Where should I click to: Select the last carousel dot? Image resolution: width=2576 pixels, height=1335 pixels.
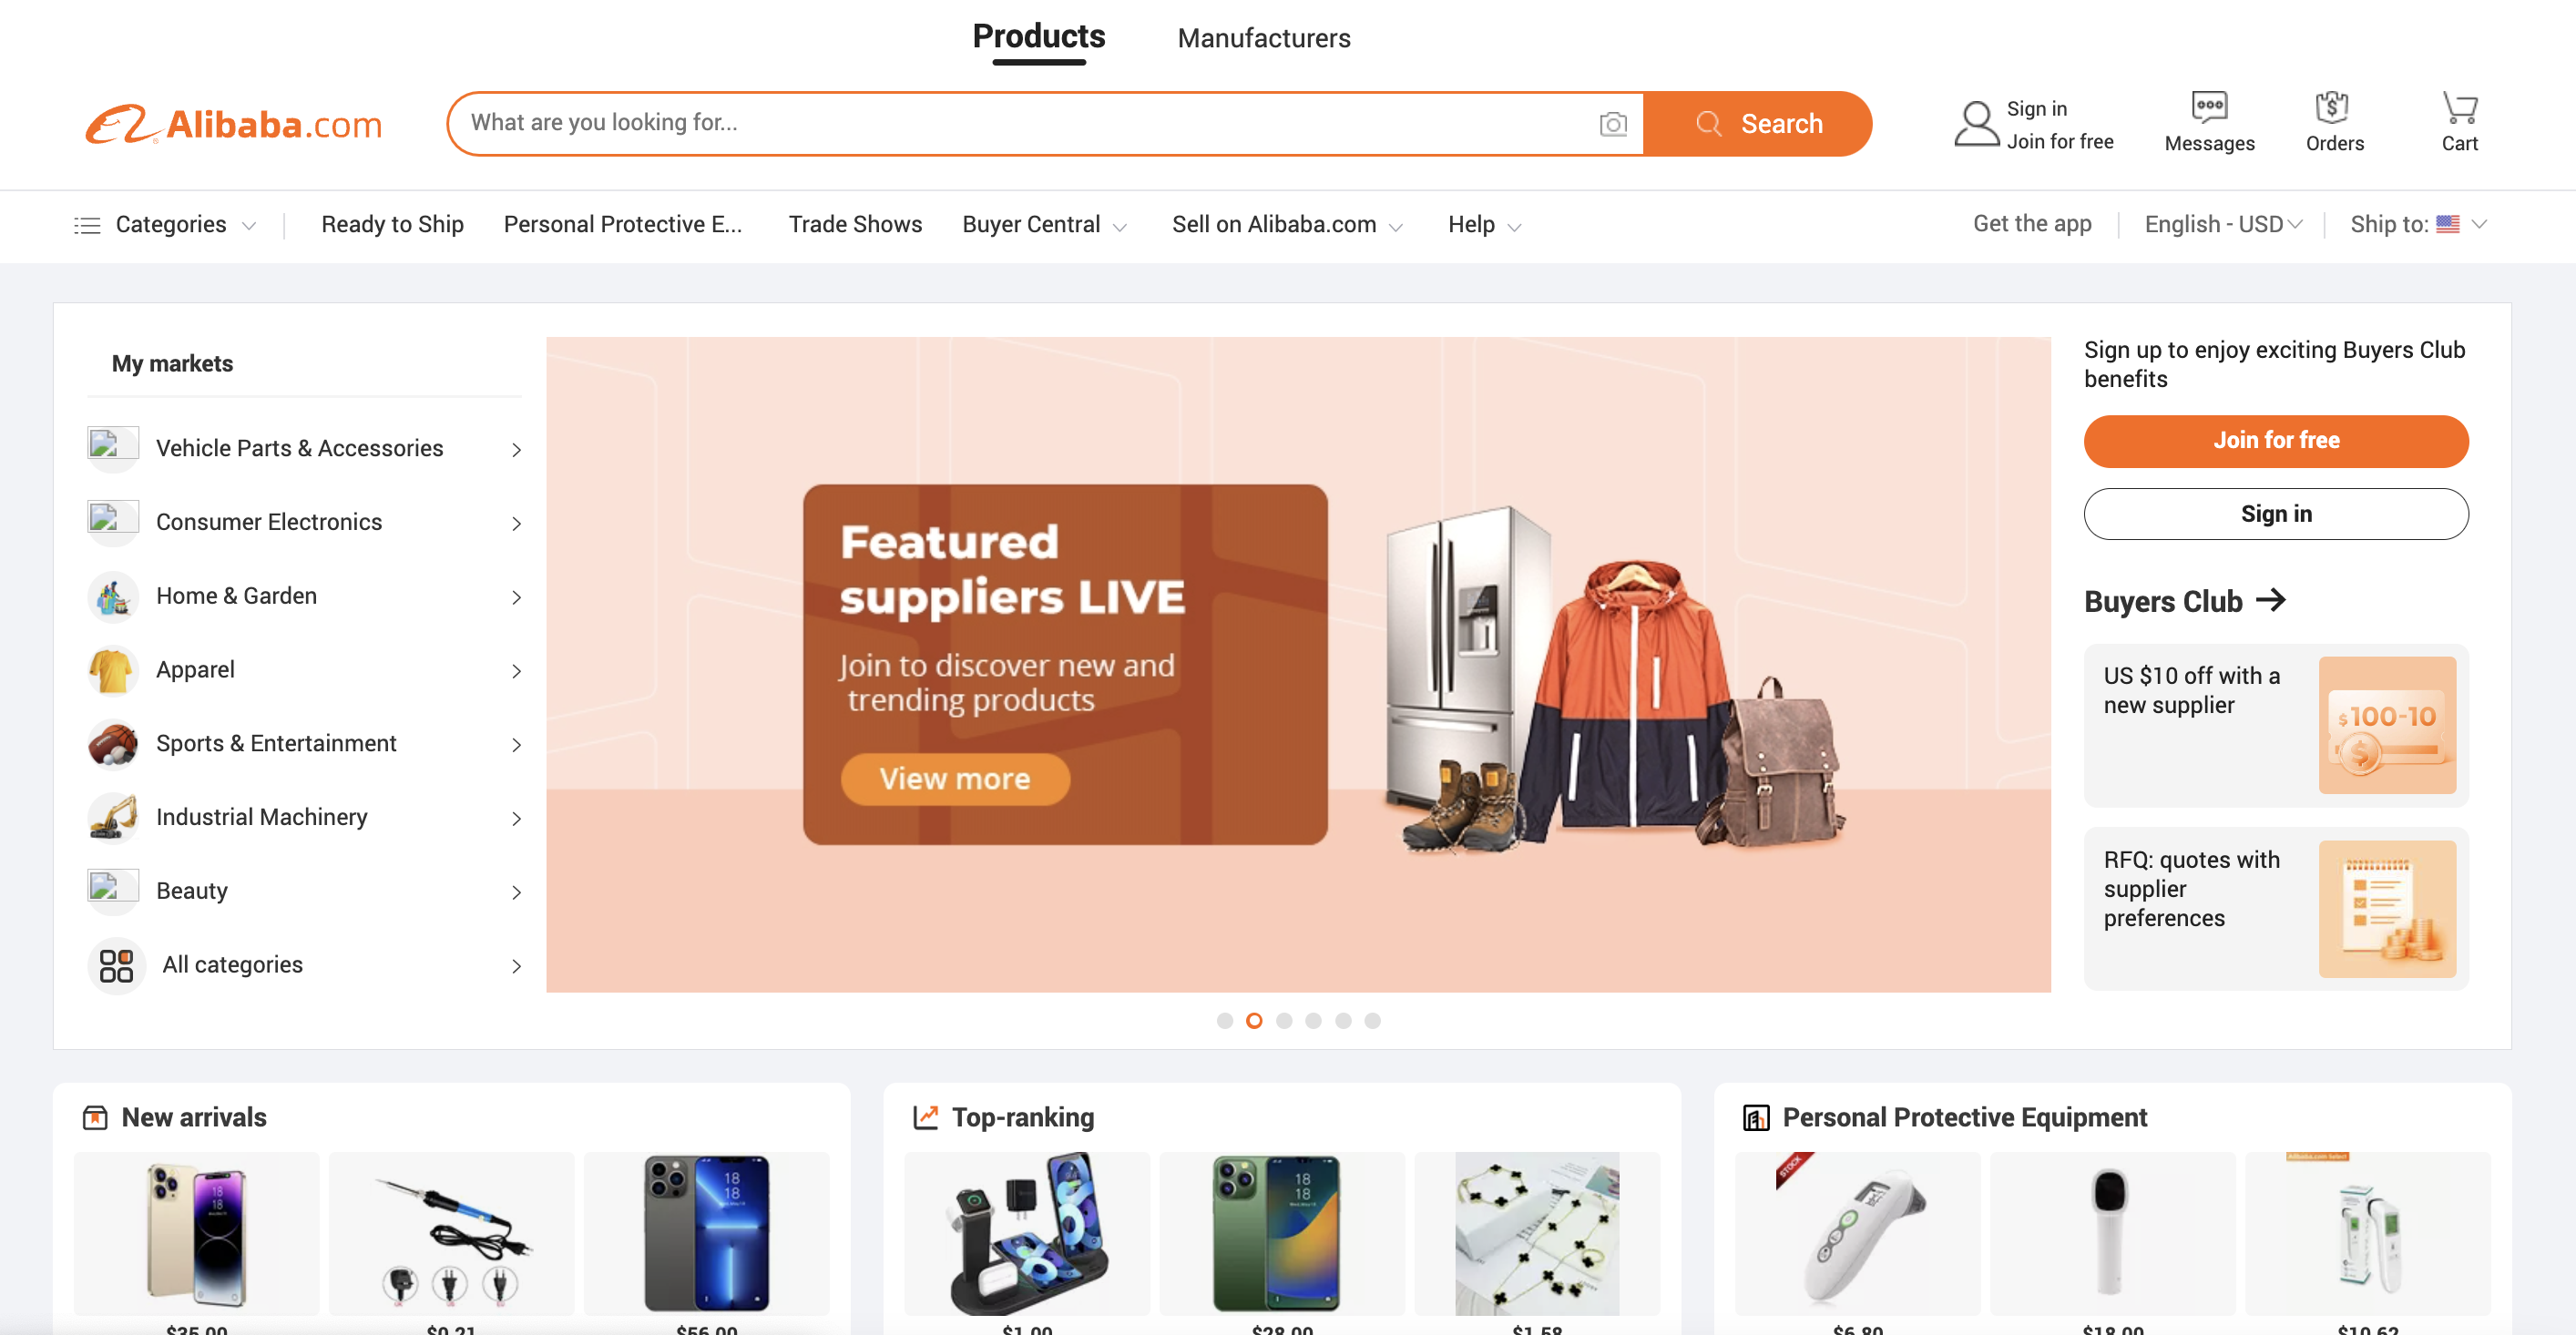pyautogui.click(x=1372, y=1021)
